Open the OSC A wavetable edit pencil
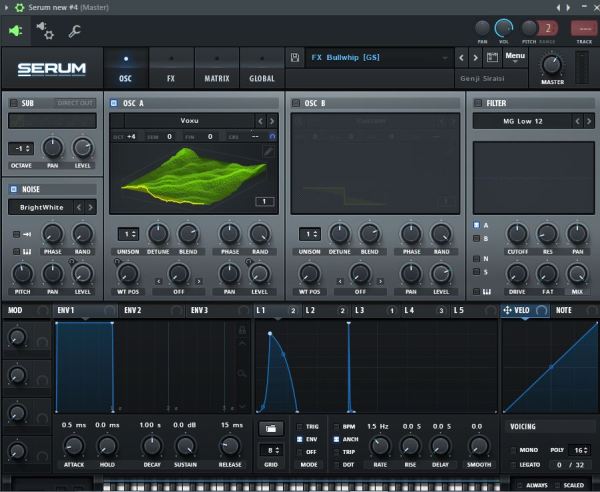Image resolution: width=600 pixels, height=492 pixels. 269,152
